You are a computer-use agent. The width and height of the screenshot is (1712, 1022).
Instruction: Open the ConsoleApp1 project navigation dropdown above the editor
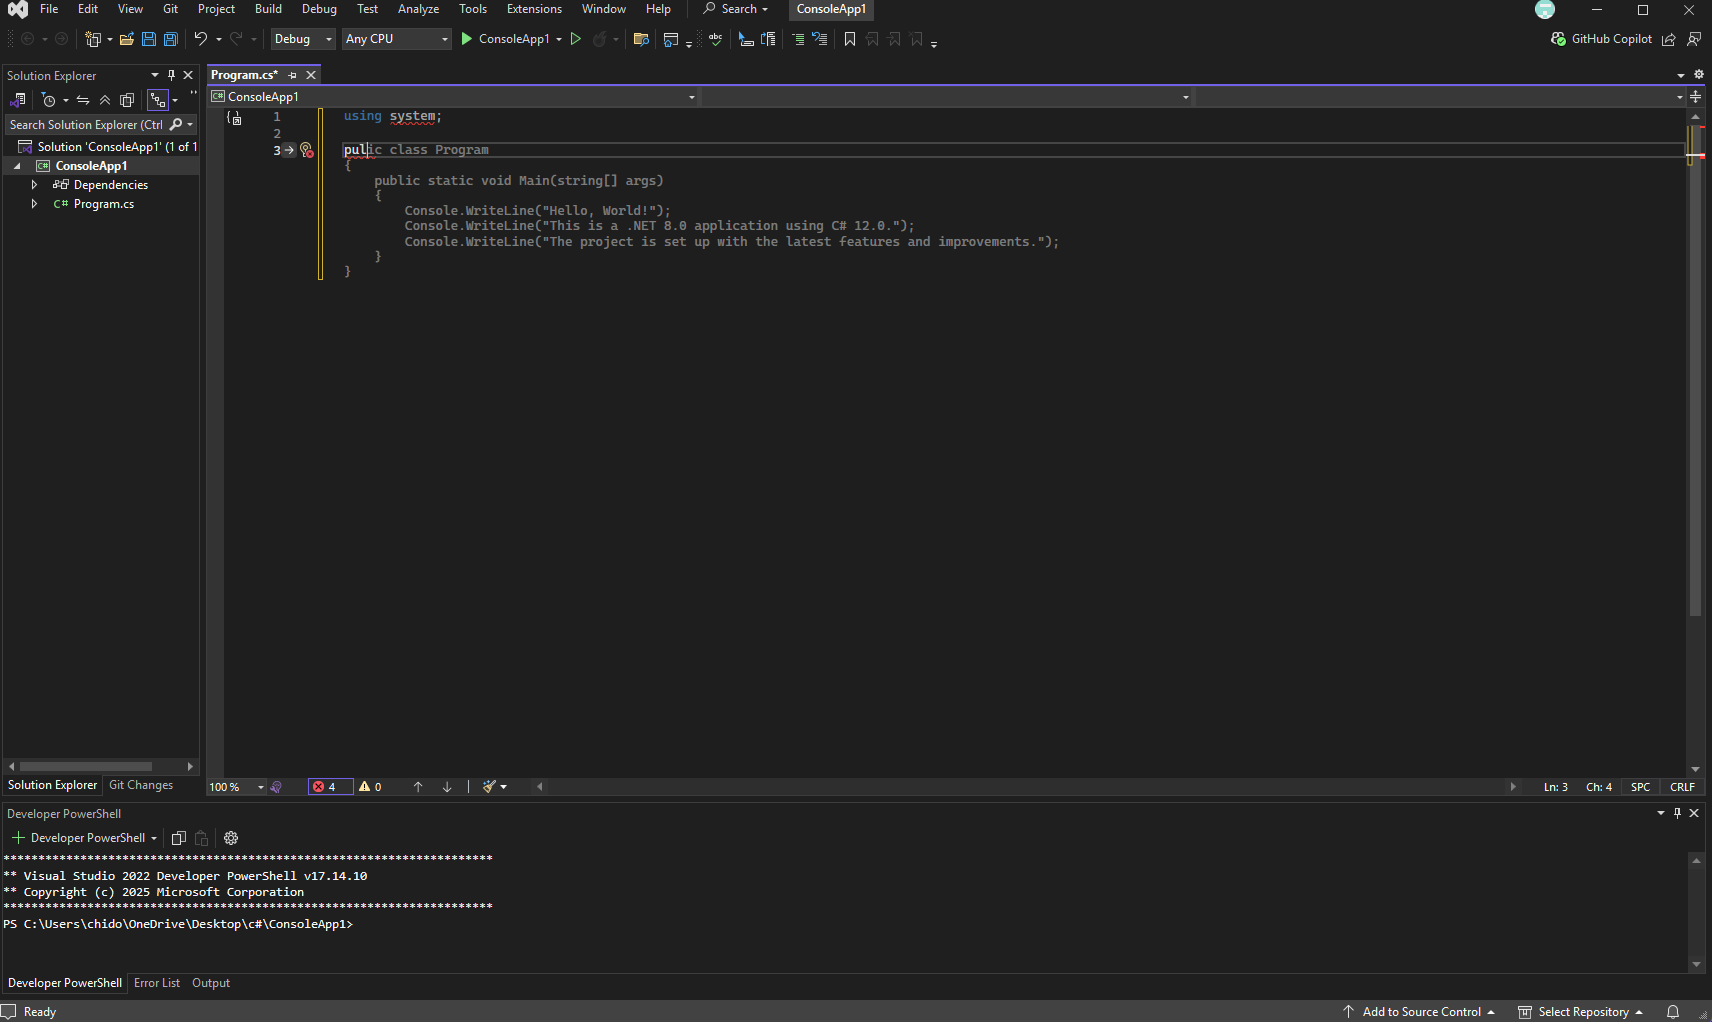click(454, 97)
